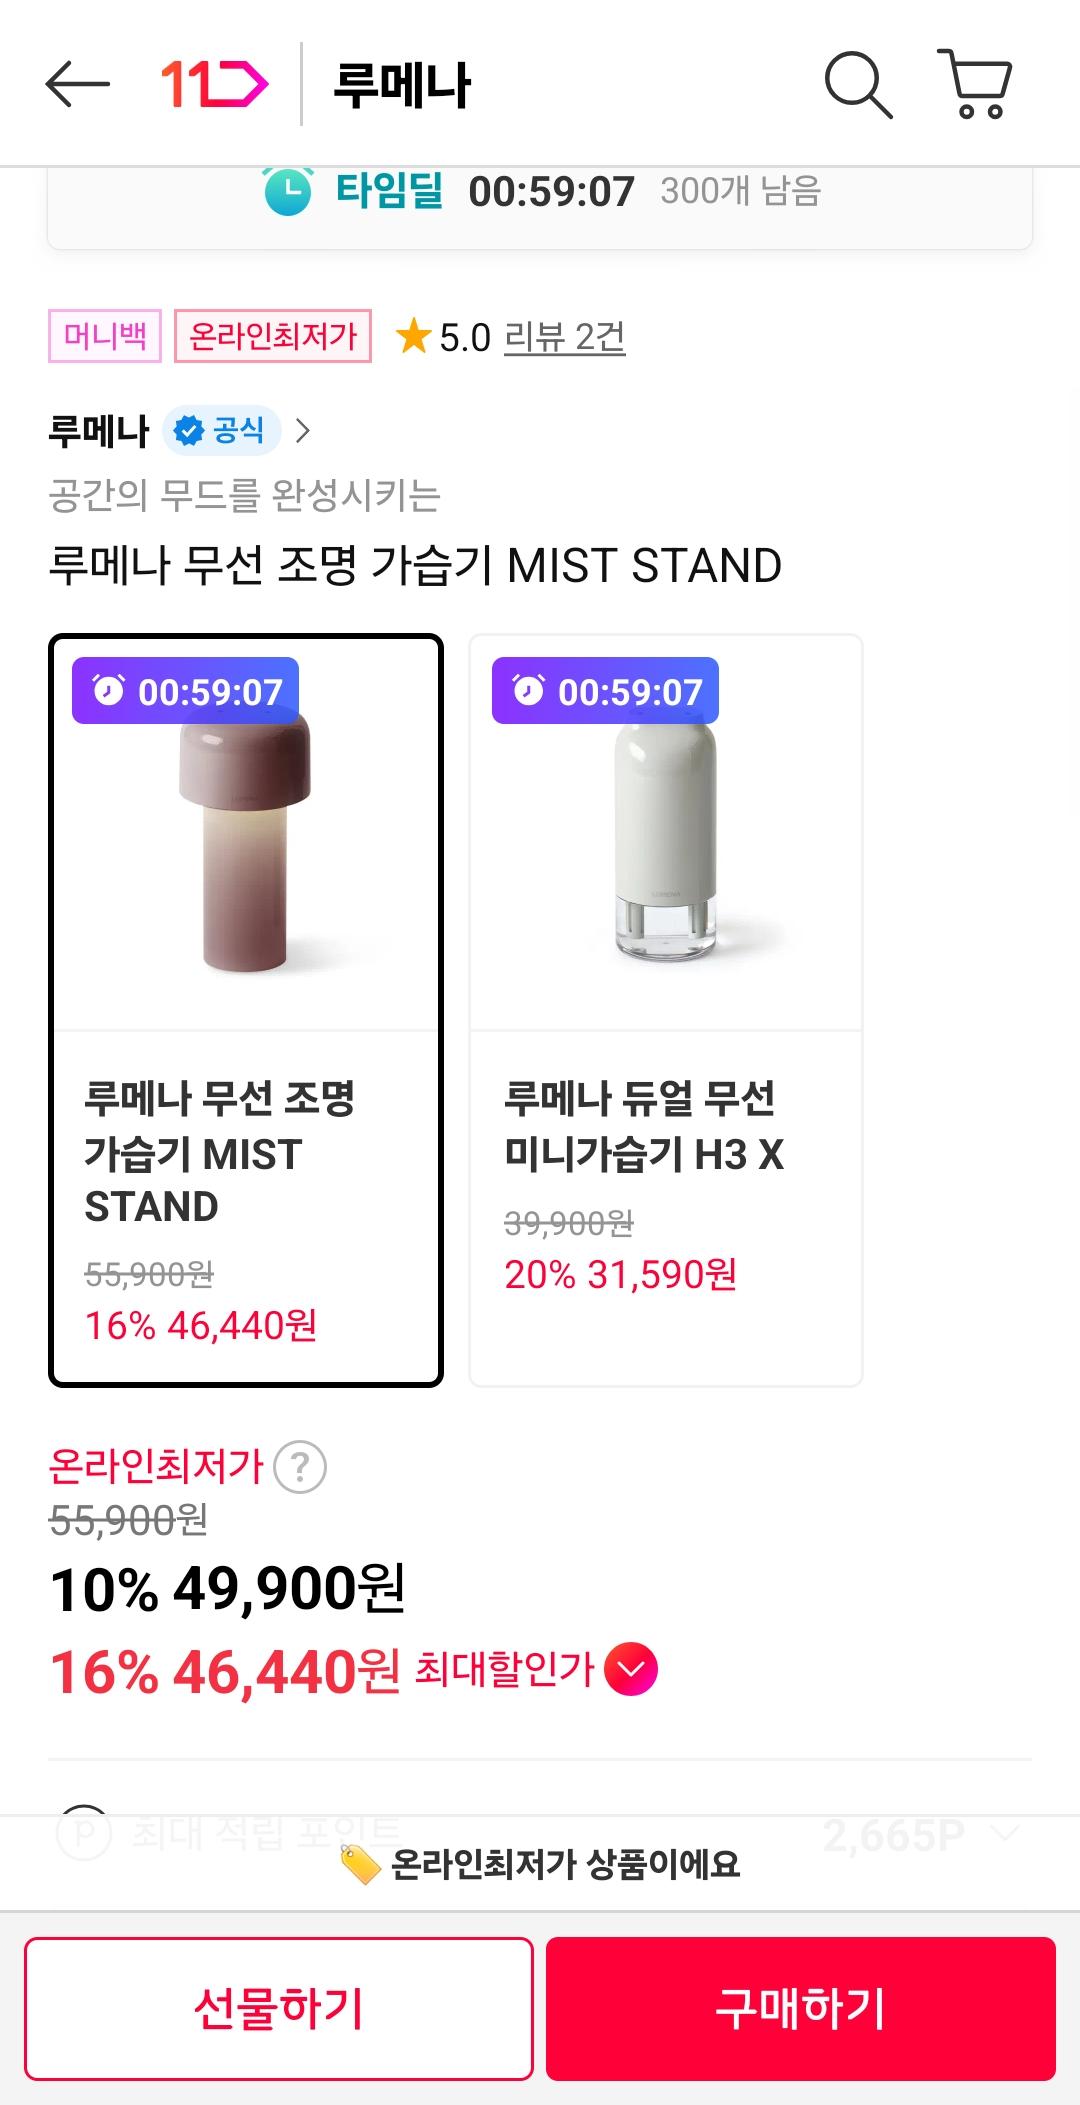This screenshot has width=1080, height=2105.
Task: Tap the time deal clock icon
Action: click(288, 190)
